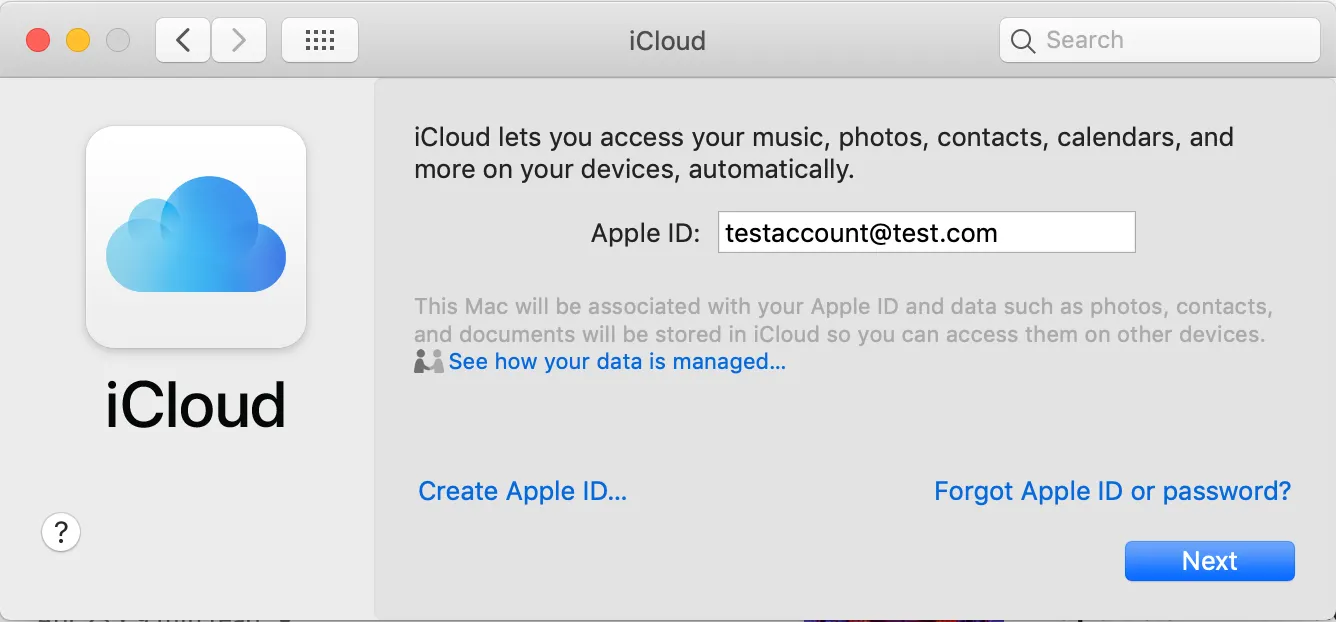
Task: Open See how your data is managed link
Action: pos(616,362)
